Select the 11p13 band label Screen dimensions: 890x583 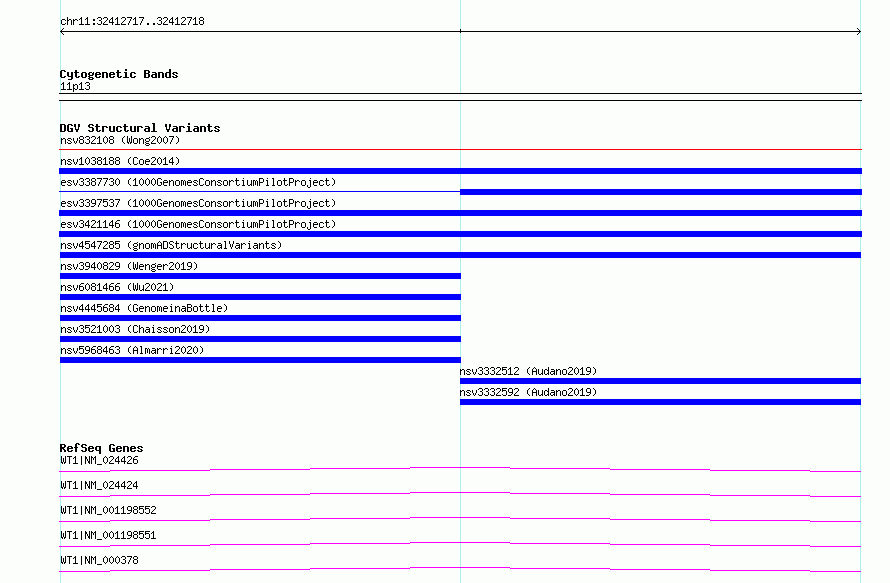pos(75,86)
